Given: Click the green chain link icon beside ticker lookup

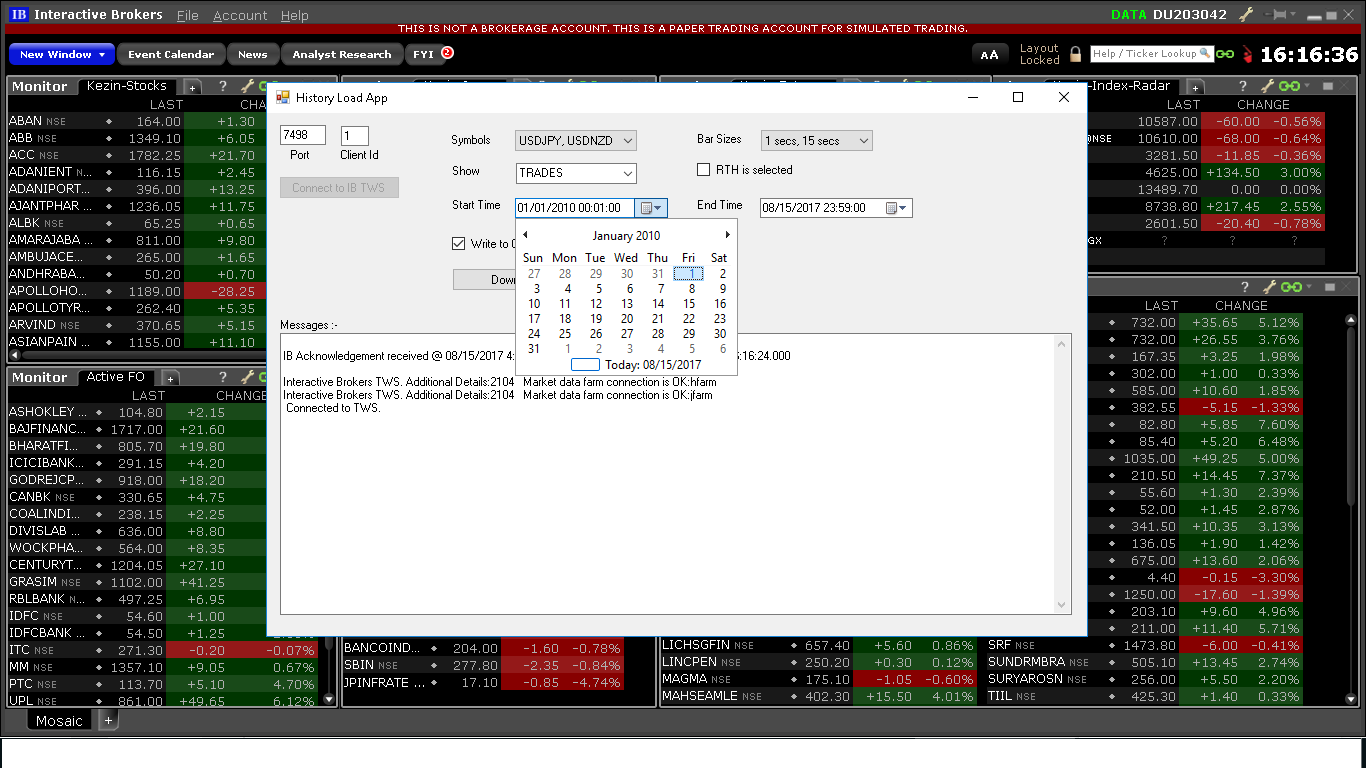Looking at the screenshot, I should 1225,54.
